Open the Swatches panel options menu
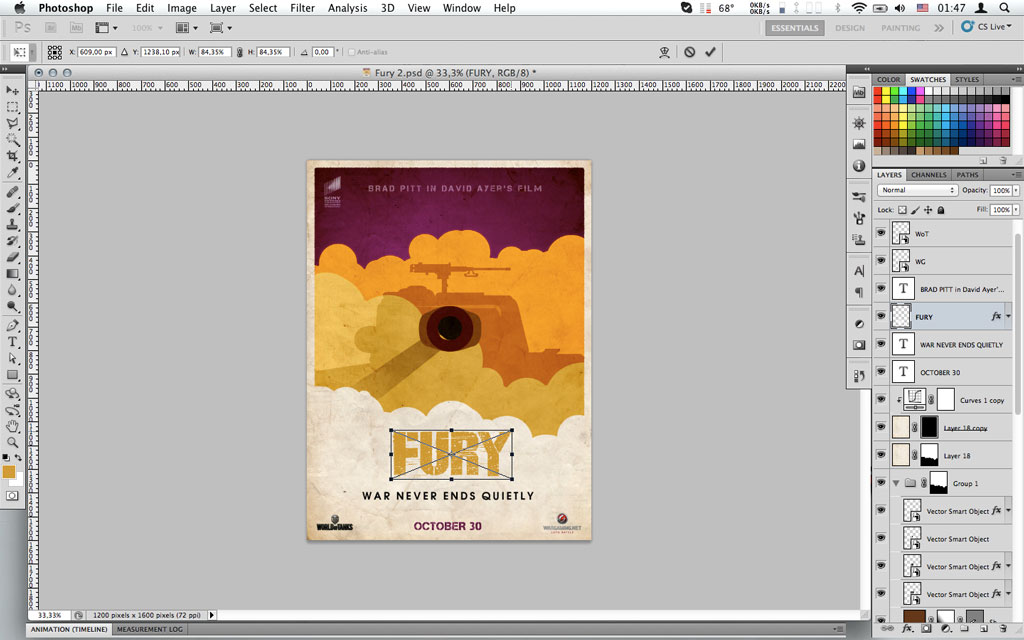 click(1016, 79)
